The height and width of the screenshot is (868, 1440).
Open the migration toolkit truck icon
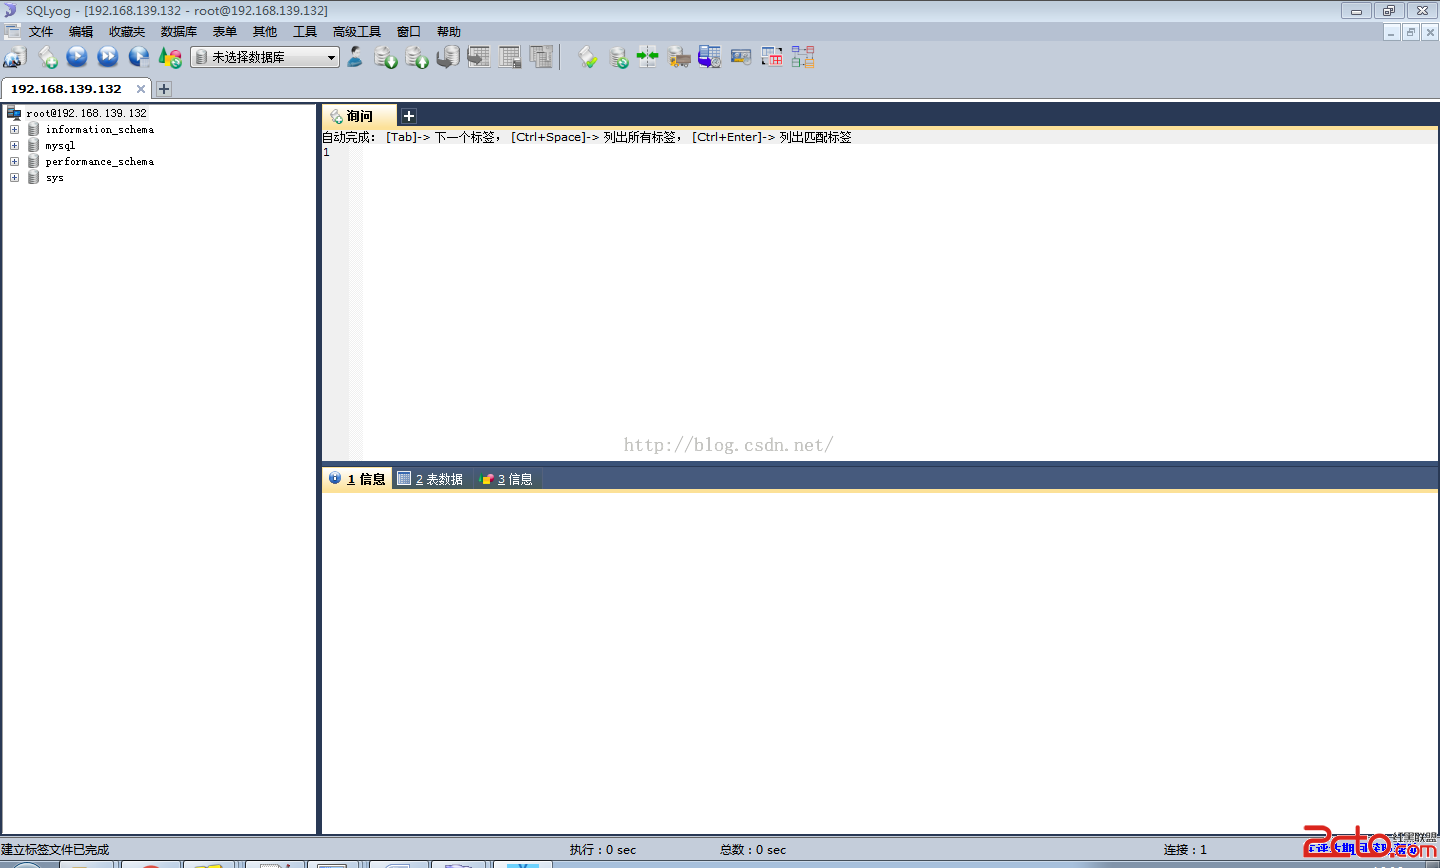point(679,57)
